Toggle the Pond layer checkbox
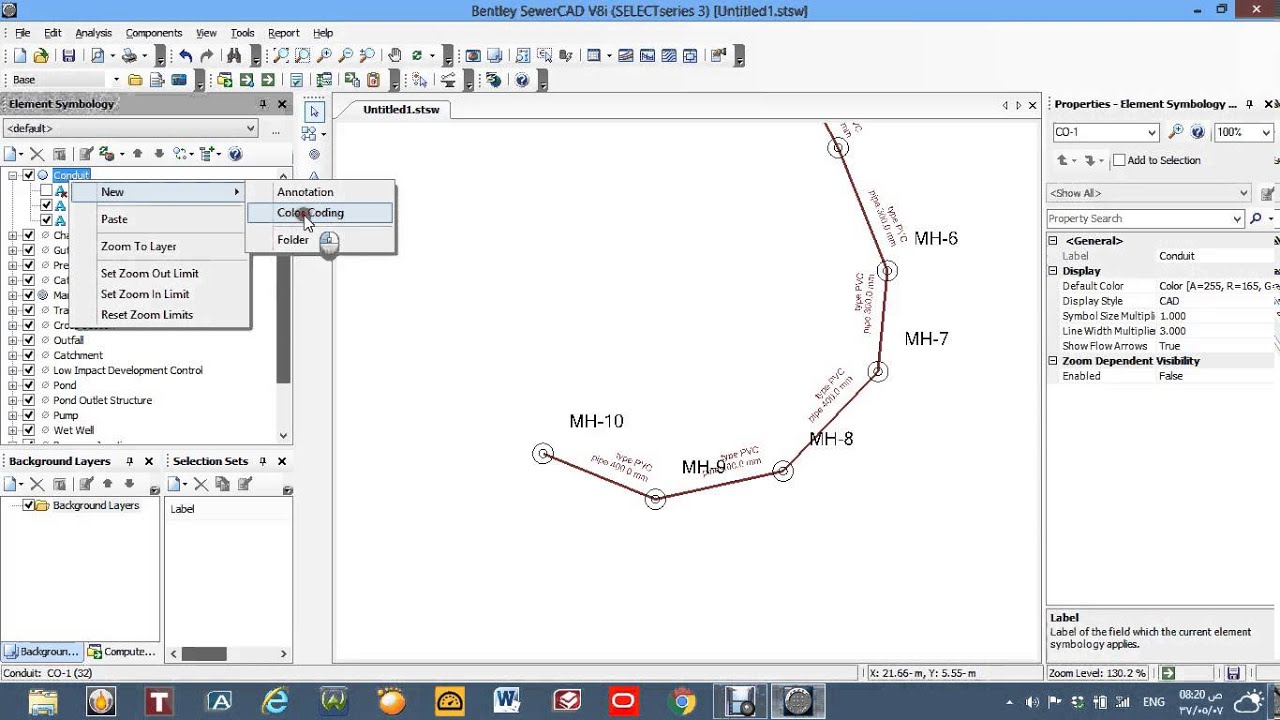 [x=28, y=385]
